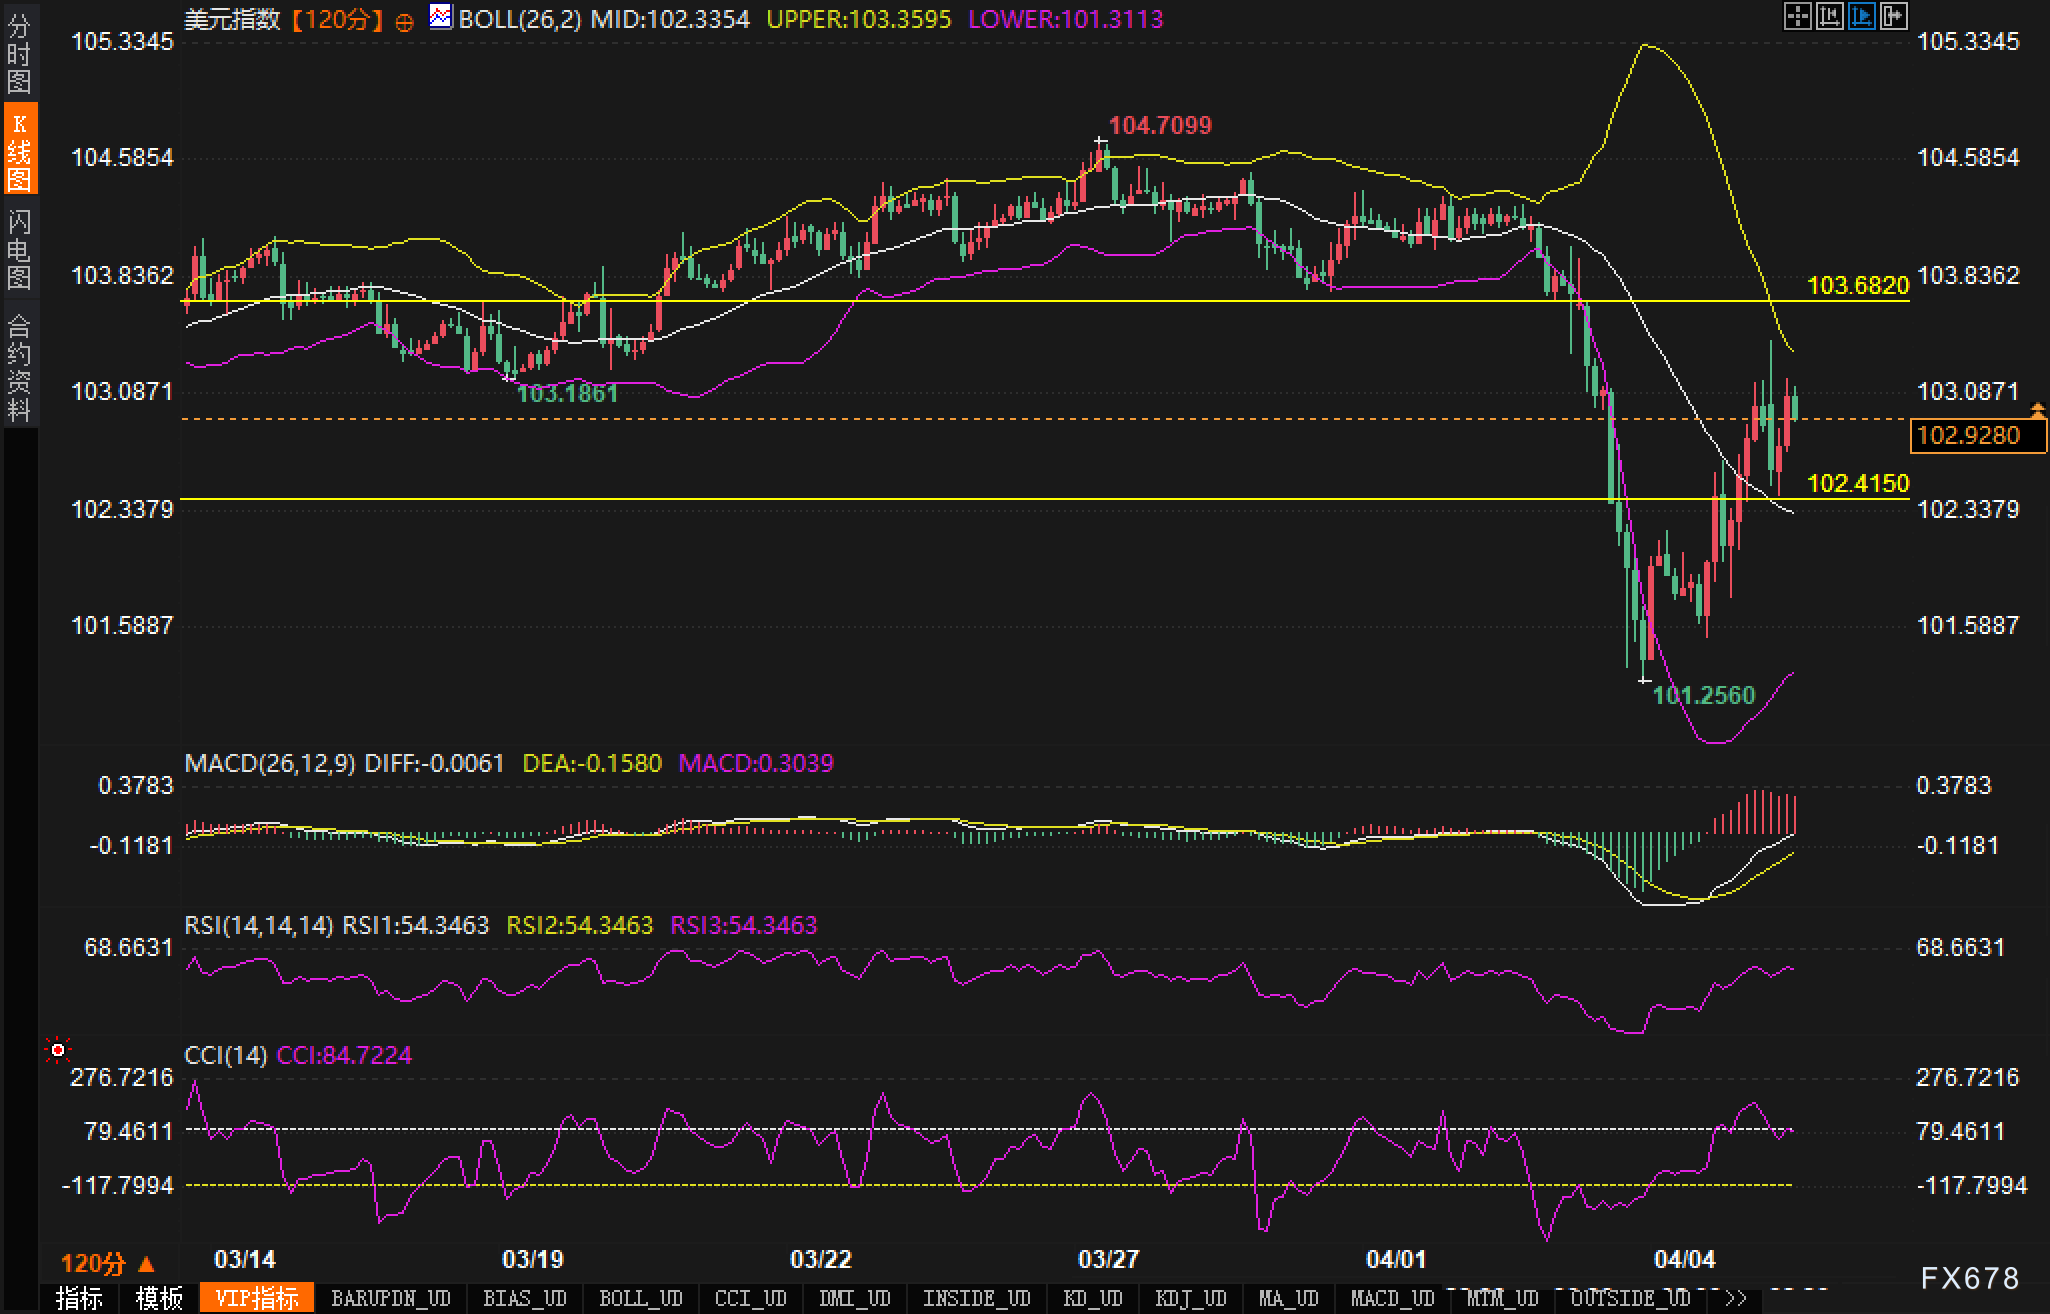Click the orange circle-plus icon beside 120分
This screenshot has height=1314, width=2050.
(404, 21)
